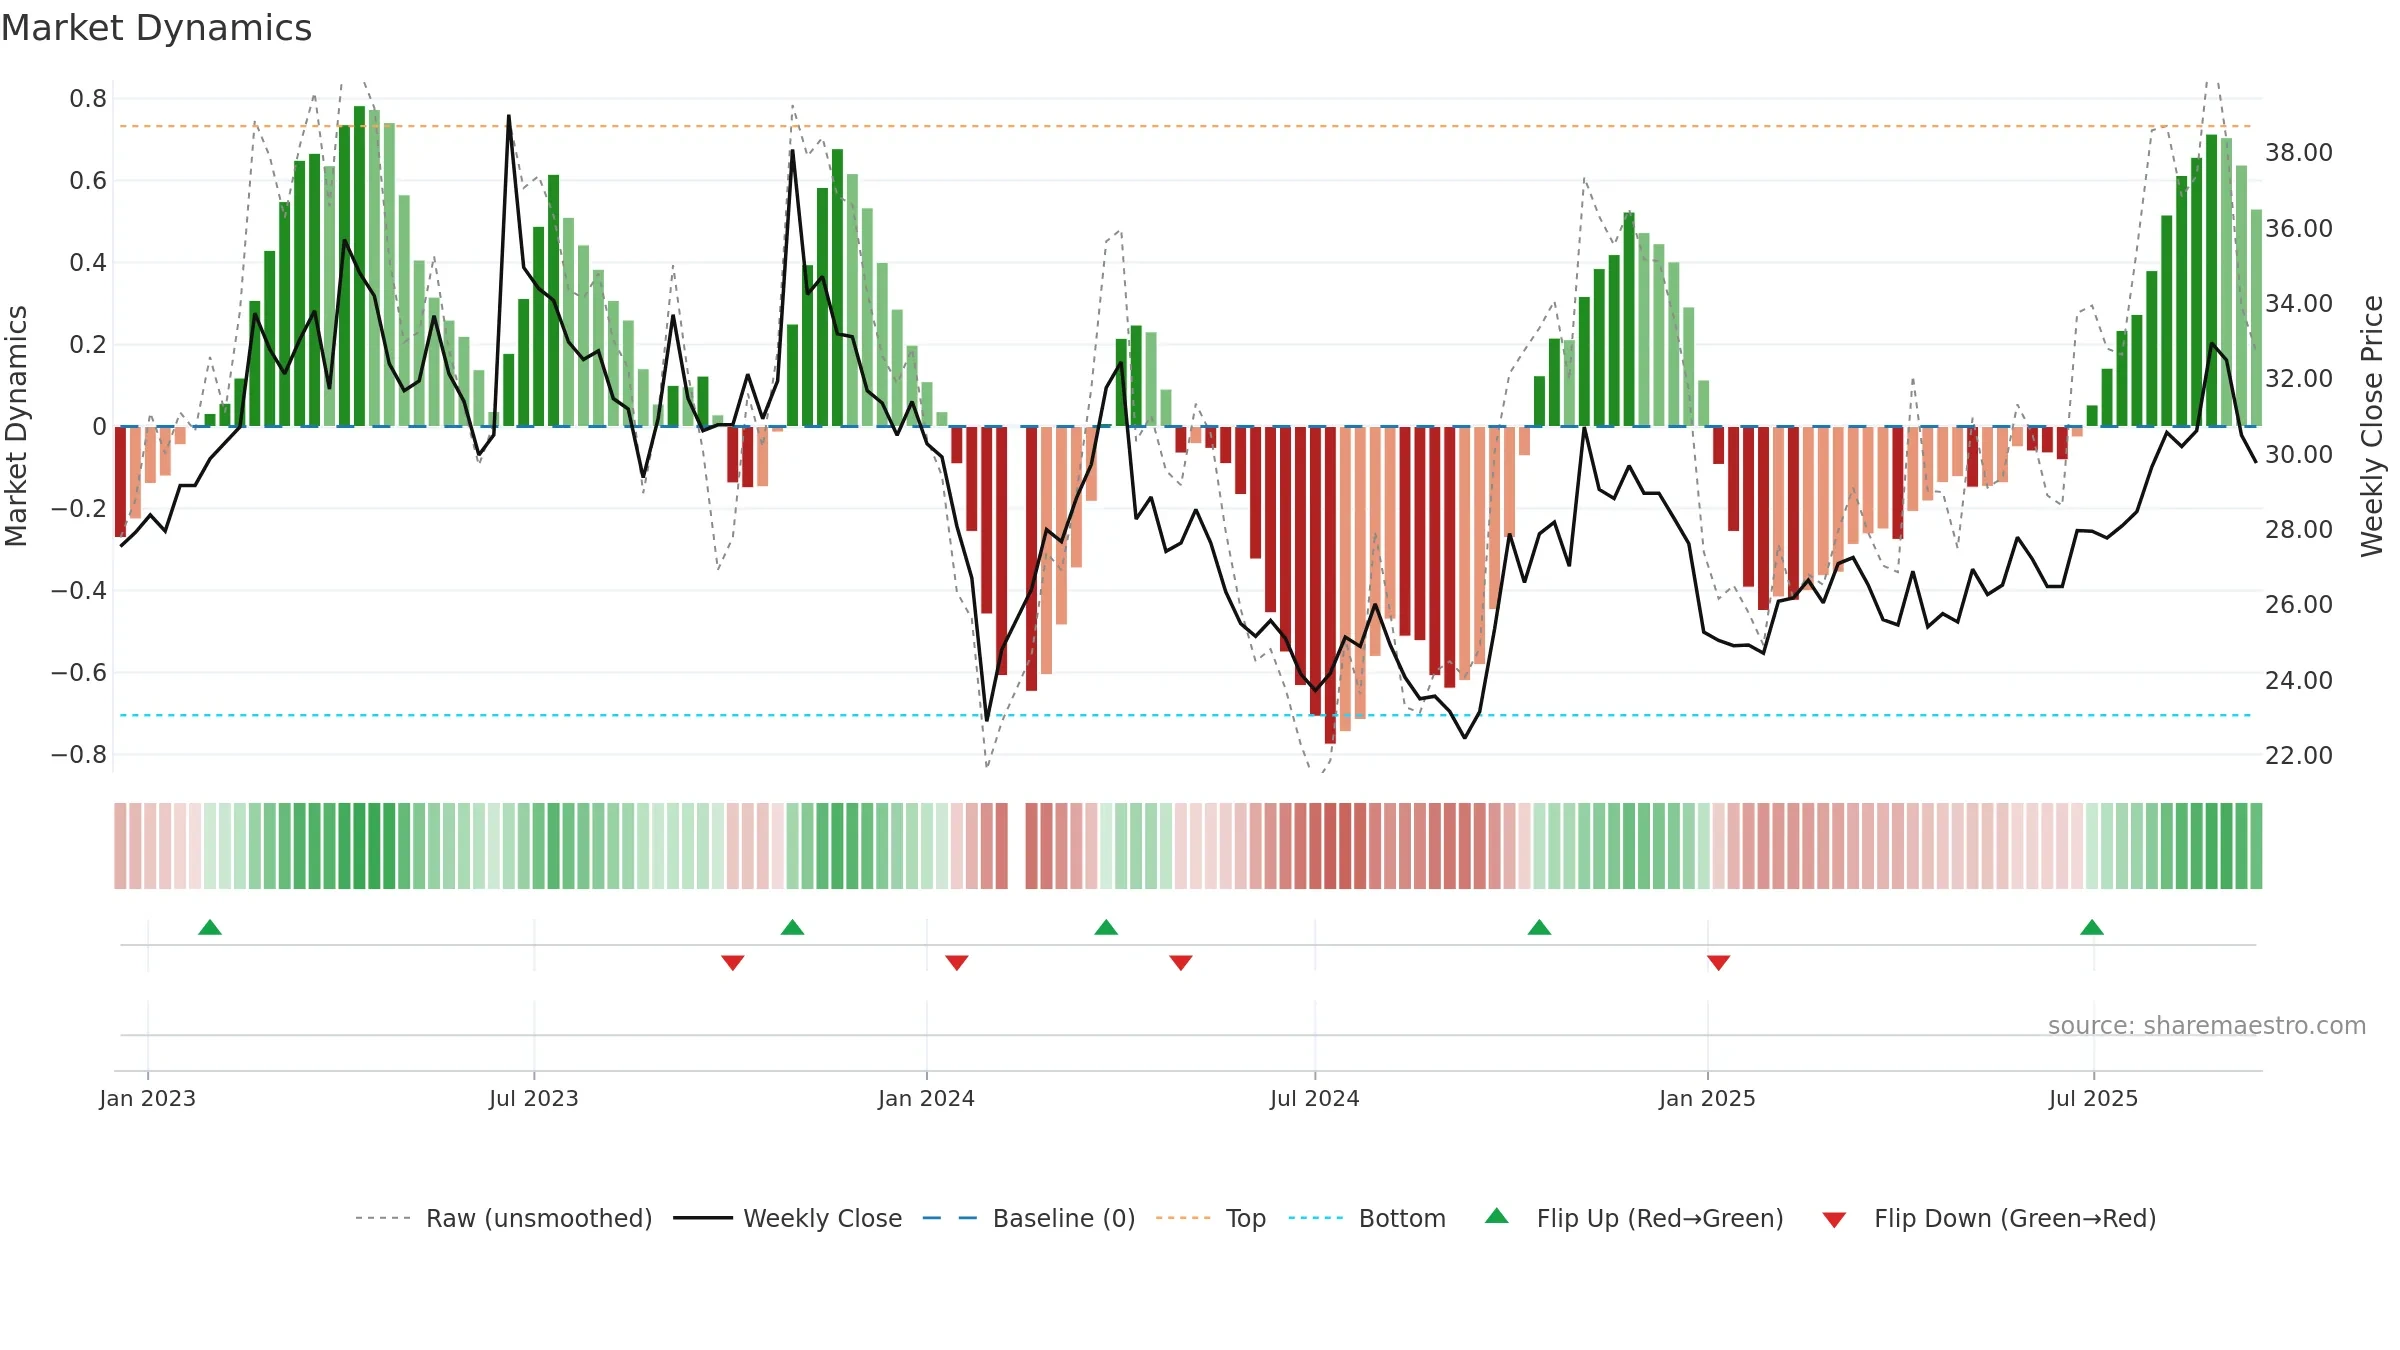Screen dimensions: 2400x1350
Task: Toggle the Weekly Close legend entry
Action: (x=787, y=1218)
